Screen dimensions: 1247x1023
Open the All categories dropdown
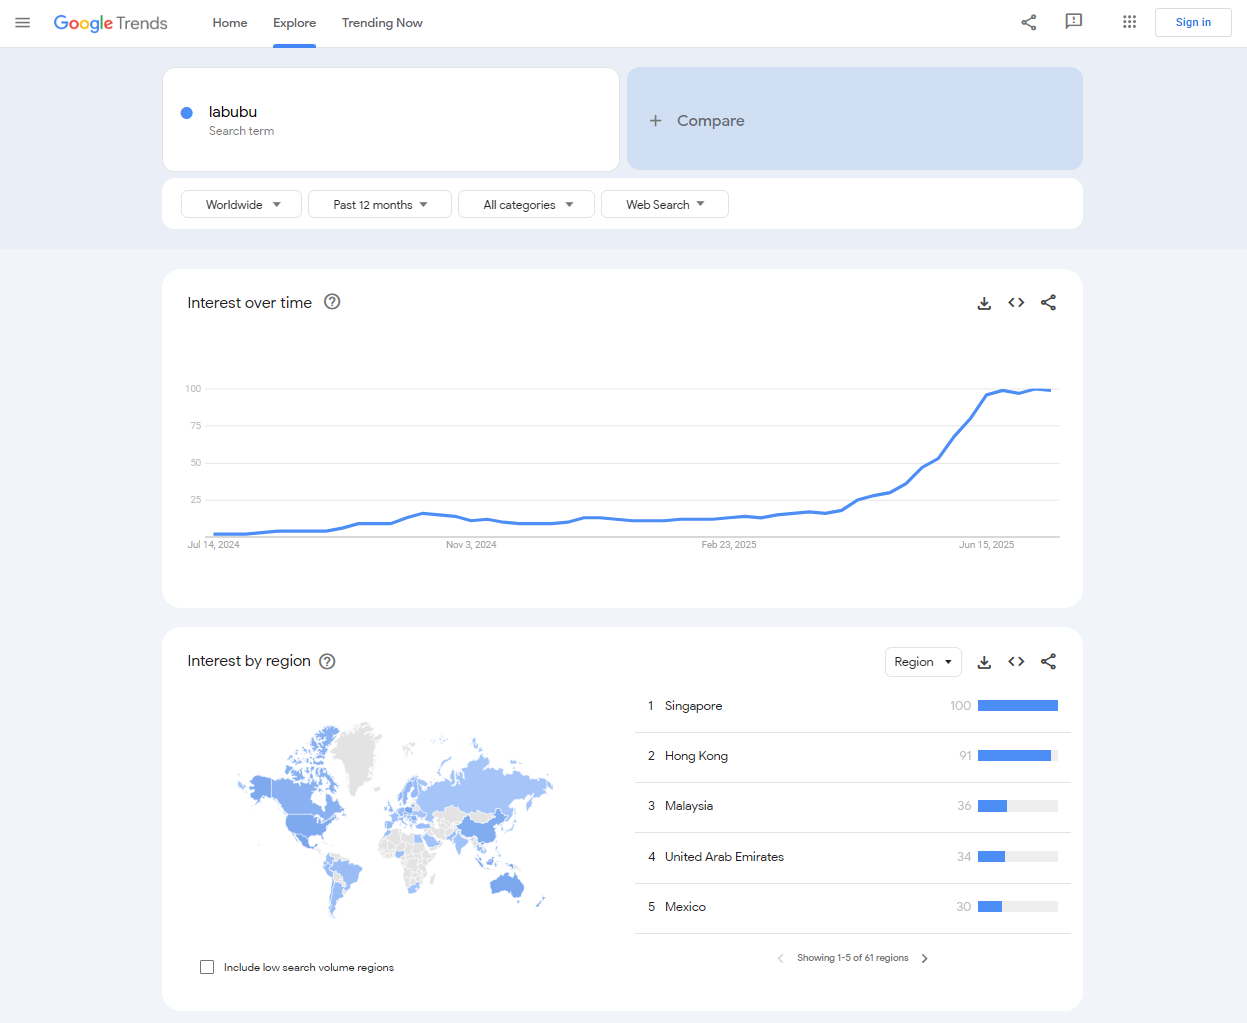pyautogui.click(x=526, y=204)
